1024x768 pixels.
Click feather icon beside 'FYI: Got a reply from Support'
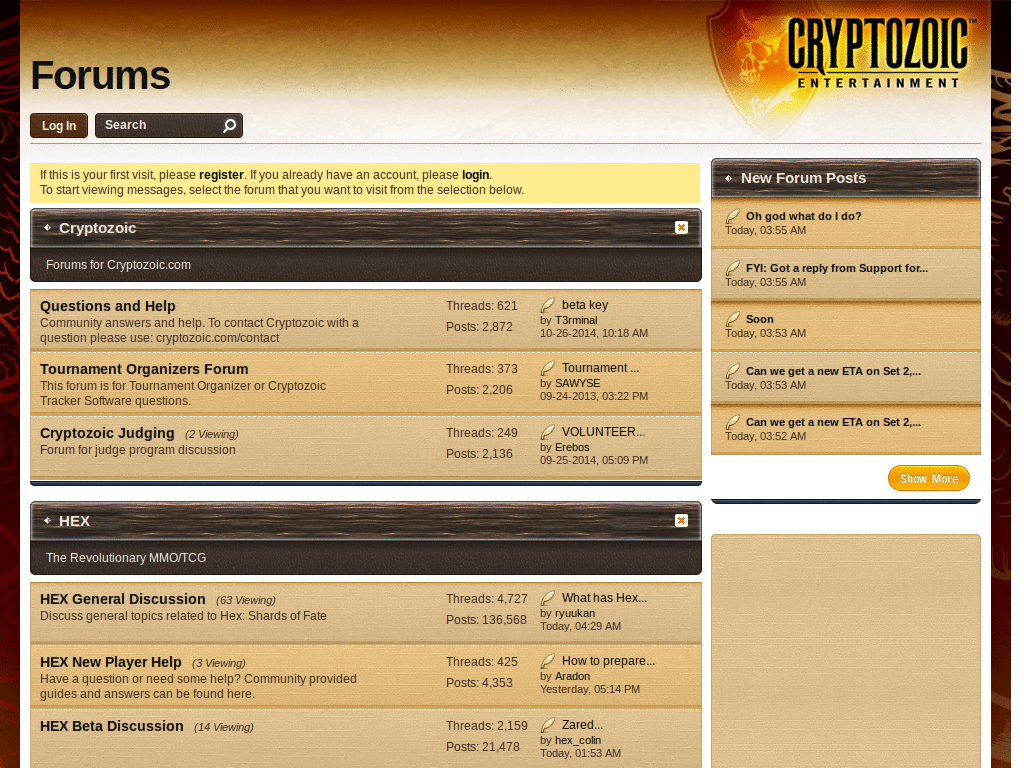(x=733, y=268)
